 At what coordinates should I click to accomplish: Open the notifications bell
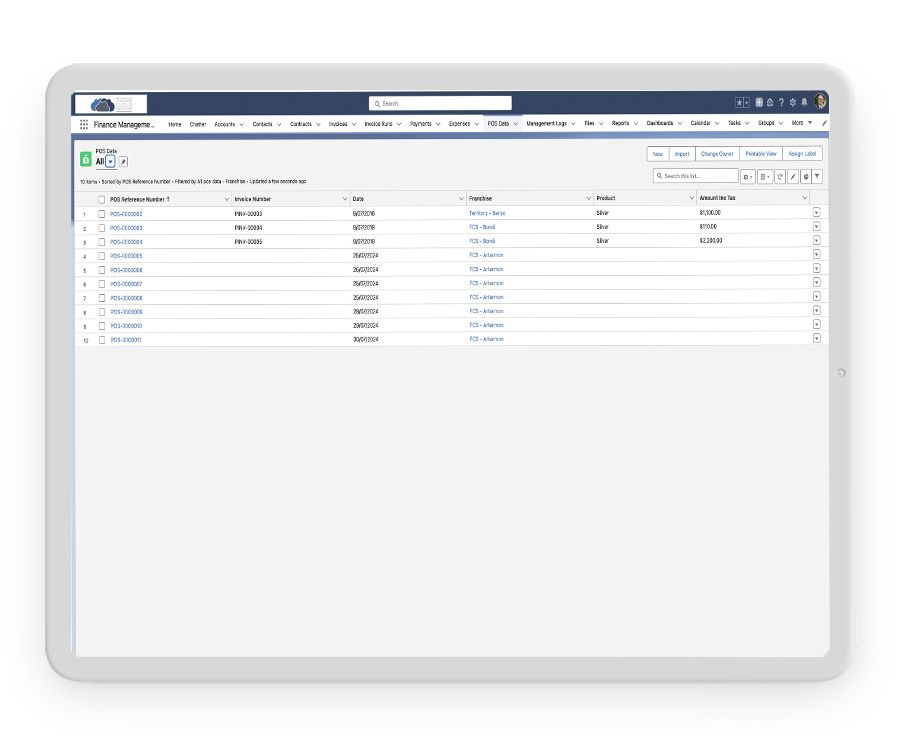pyautogui.click(x=804, y=102)
